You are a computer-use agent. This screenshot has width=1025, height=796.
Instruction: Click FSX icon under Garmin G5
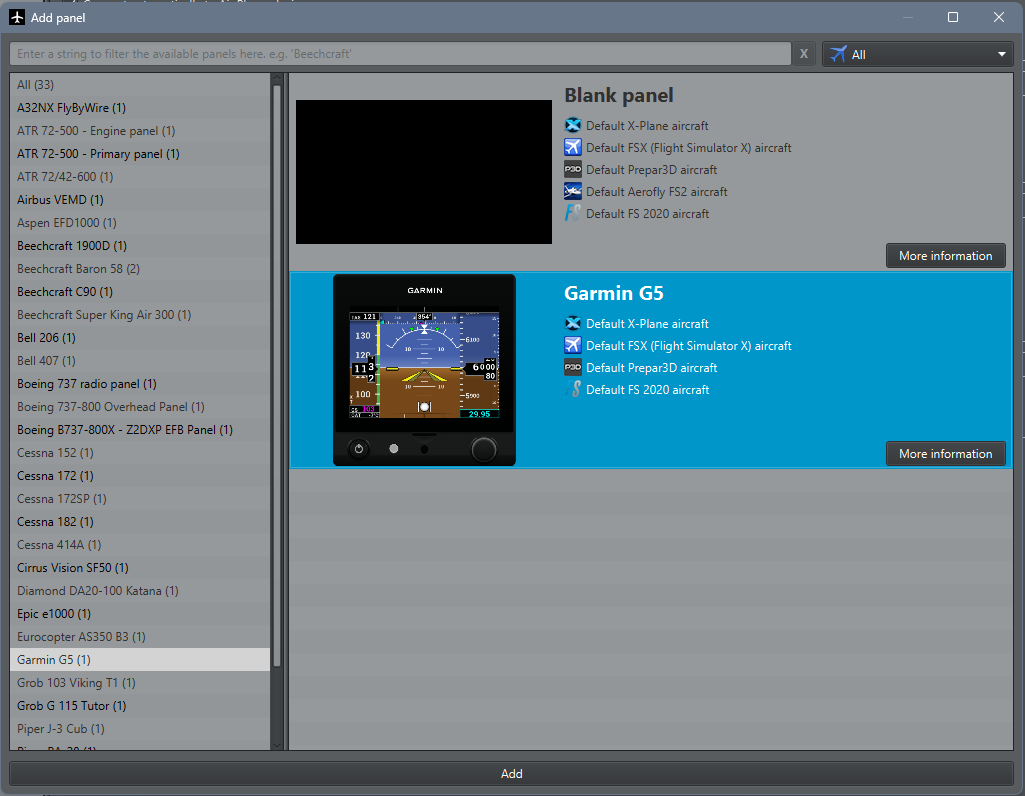(x=573, y=346)
